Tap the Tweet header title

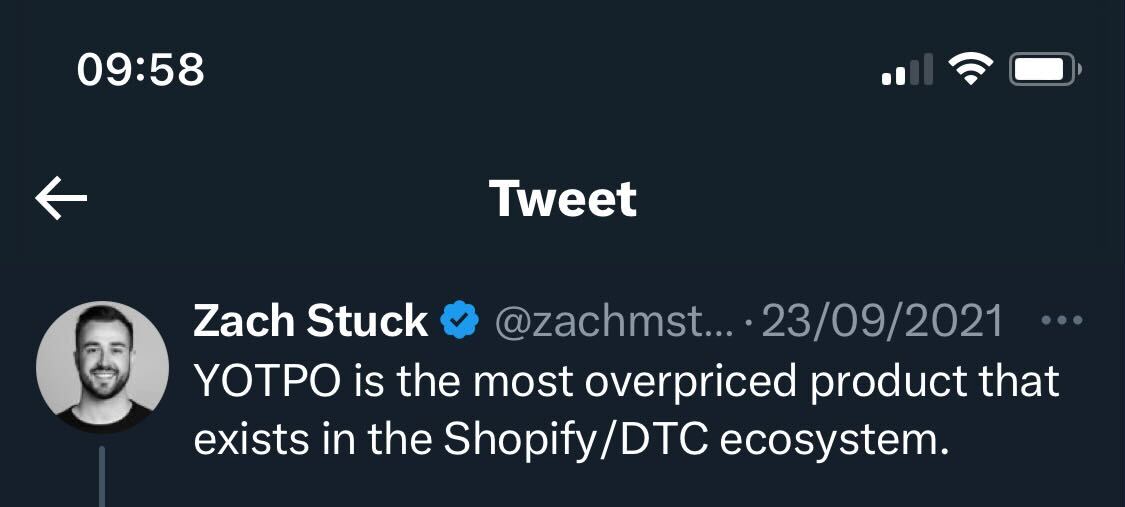pos(562,199)
